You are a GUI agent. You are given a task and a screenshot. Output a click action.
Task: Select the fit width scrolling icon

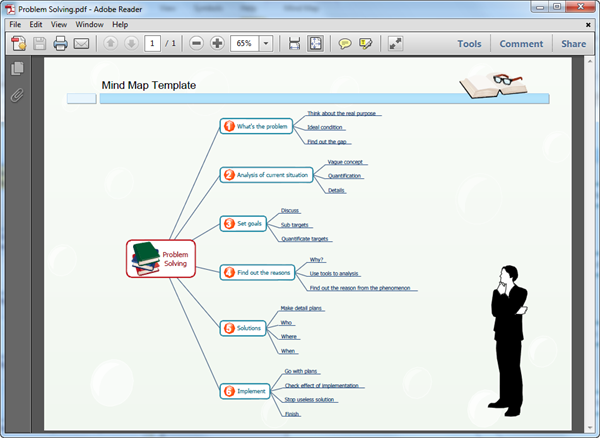pos(294,44)
